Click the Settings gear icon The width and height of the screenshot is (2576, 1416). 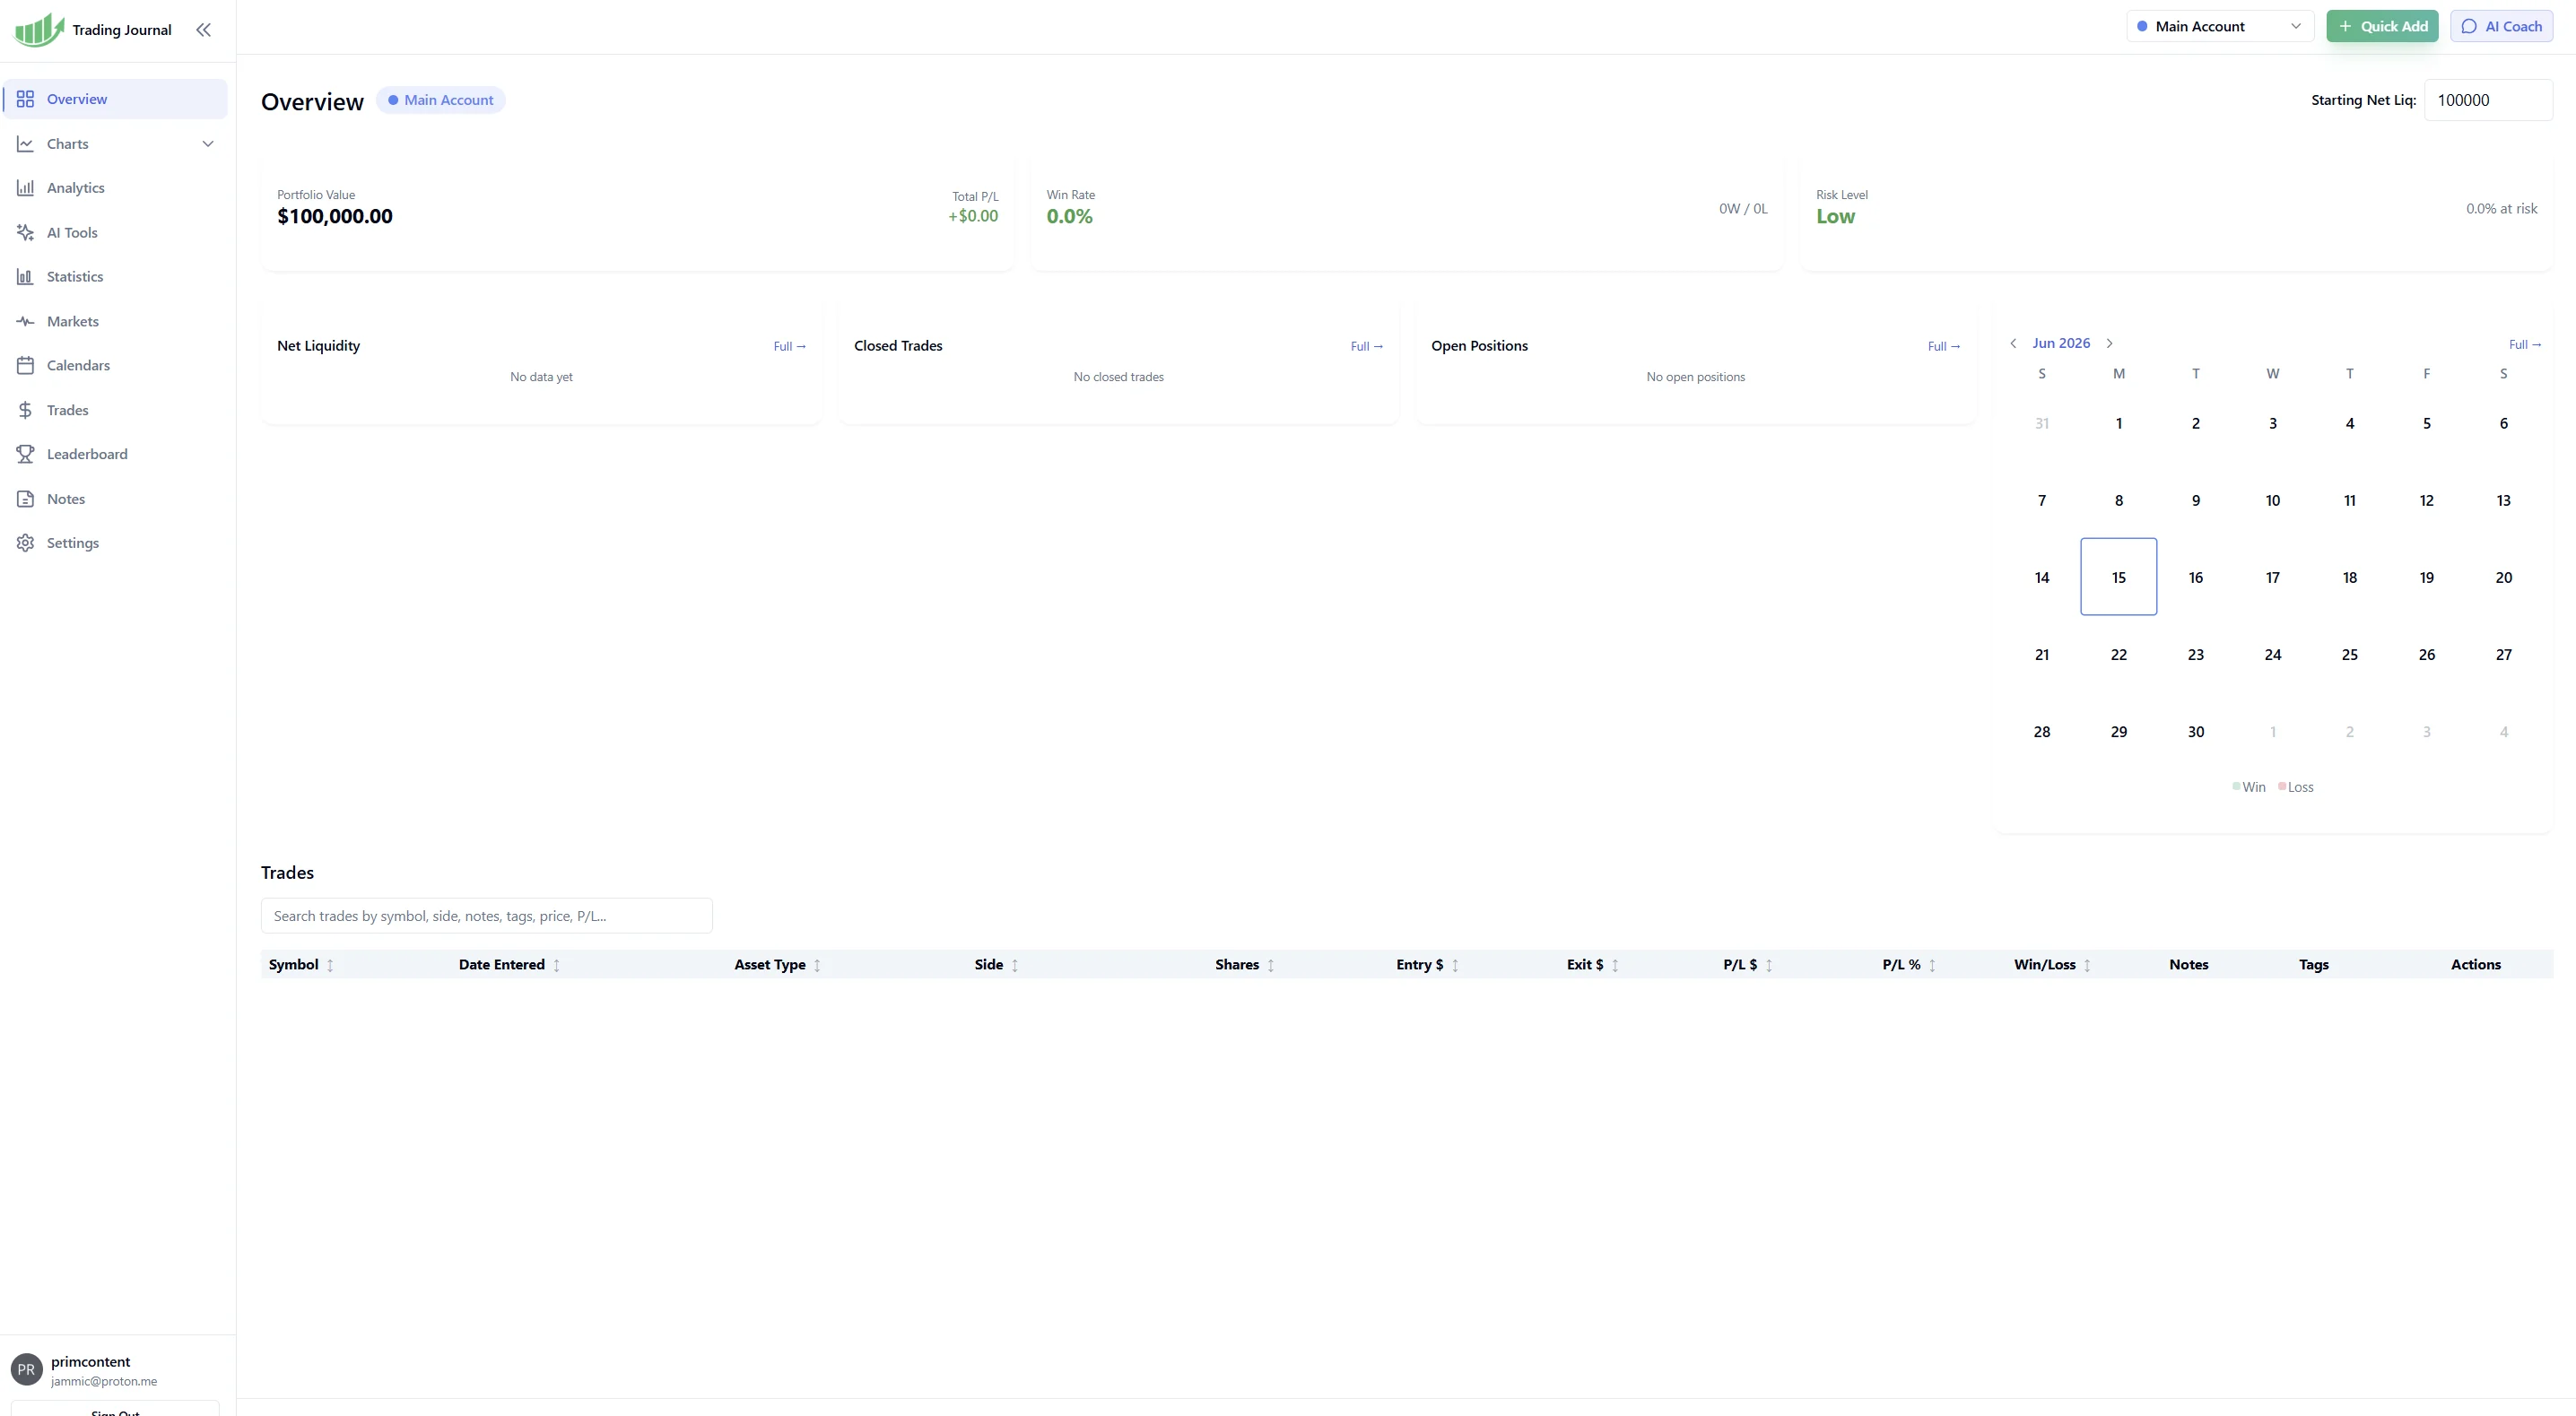point(26,543)
